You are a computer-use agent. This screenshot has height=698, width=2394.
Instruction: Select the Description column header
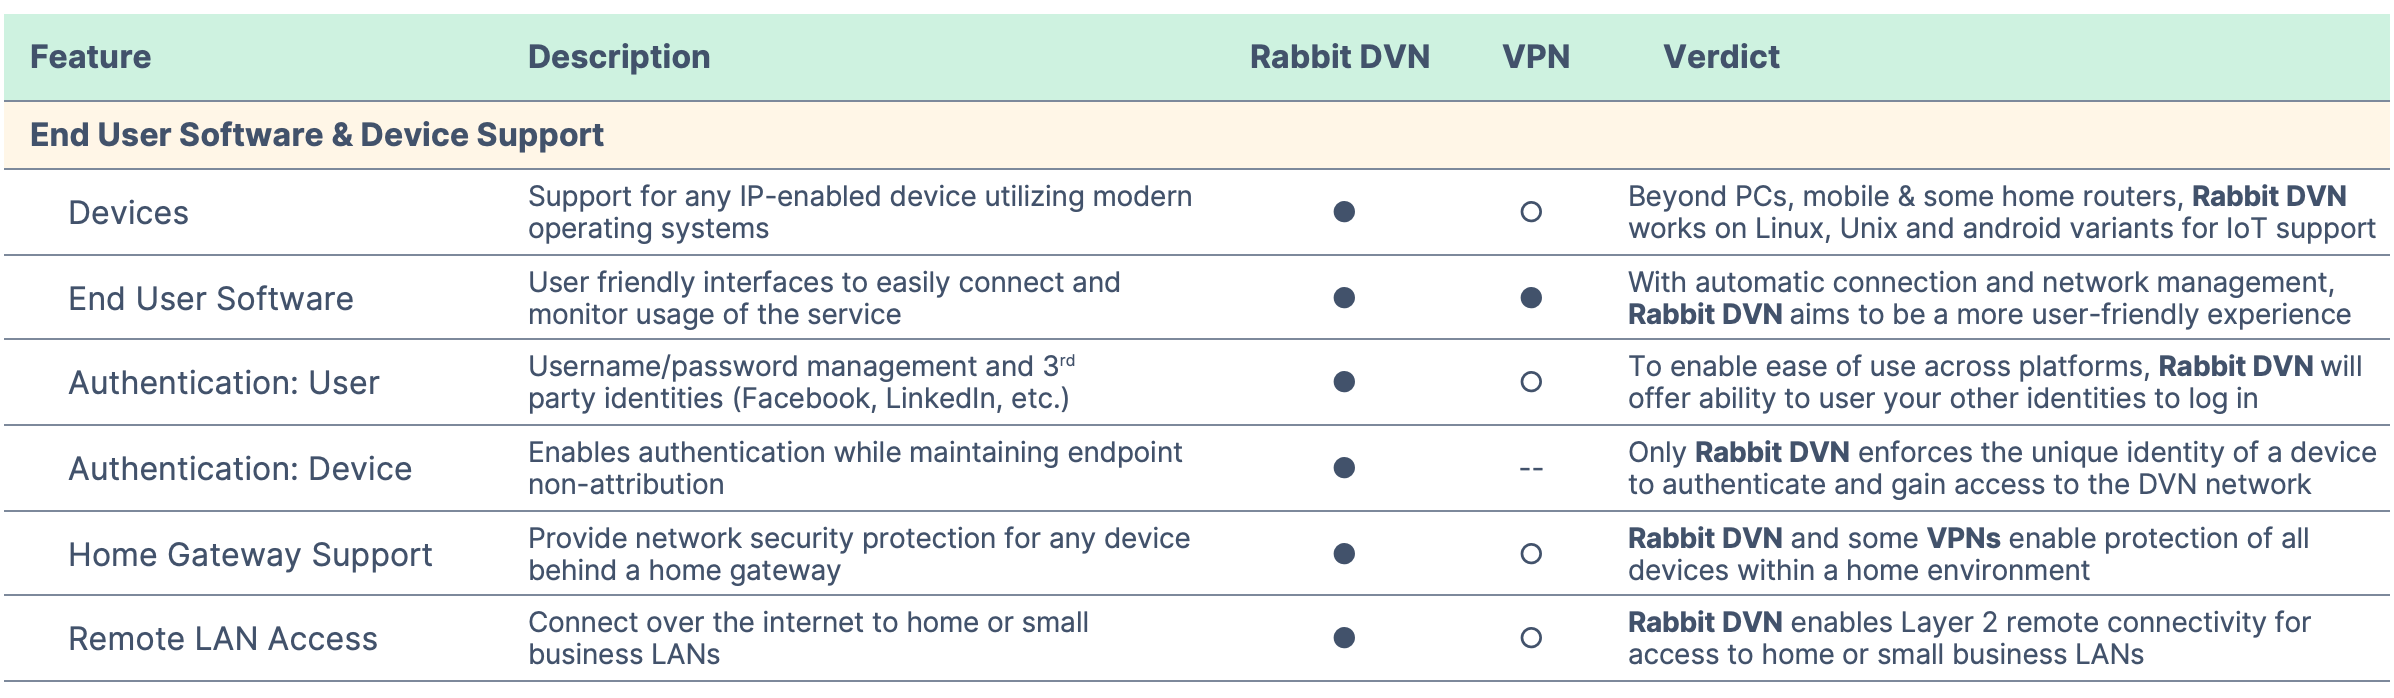click(x=619, y=57)
